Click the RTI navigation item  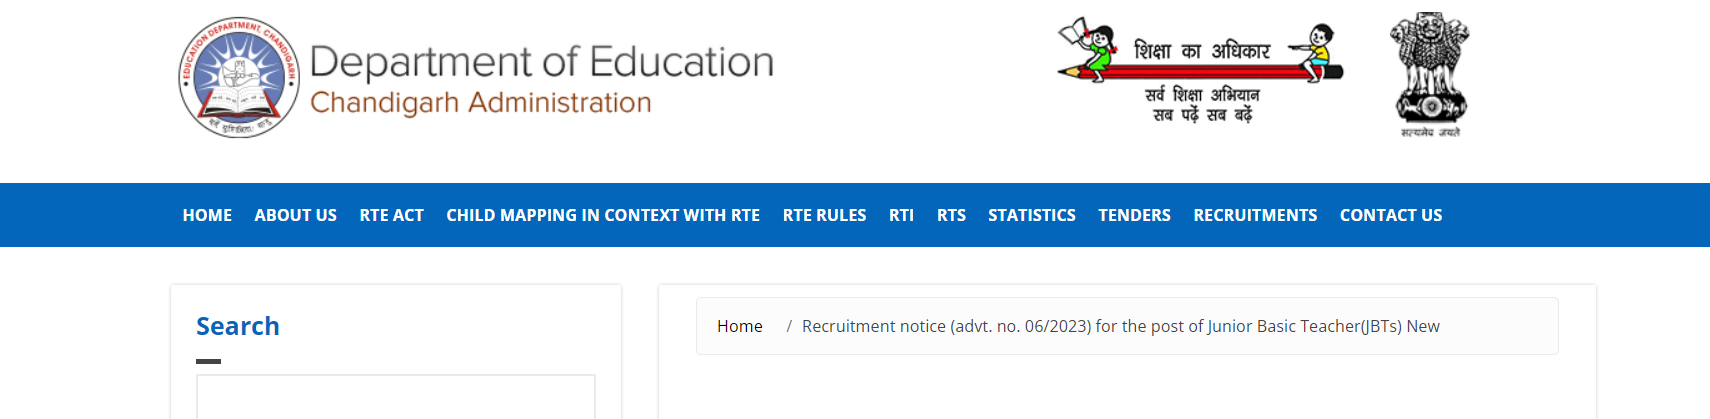coord(901,215)
